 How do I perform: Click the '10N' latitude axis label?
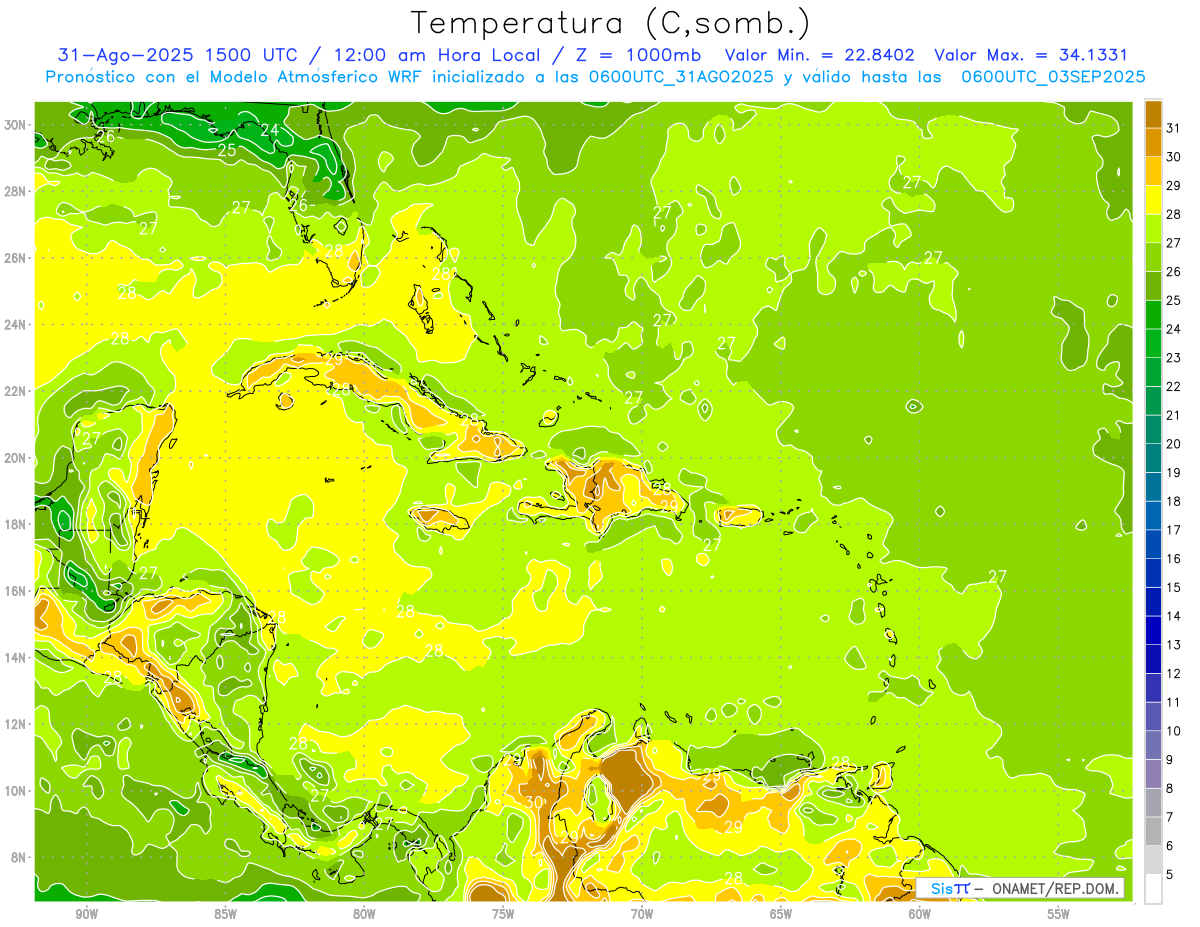coord(16,791)
